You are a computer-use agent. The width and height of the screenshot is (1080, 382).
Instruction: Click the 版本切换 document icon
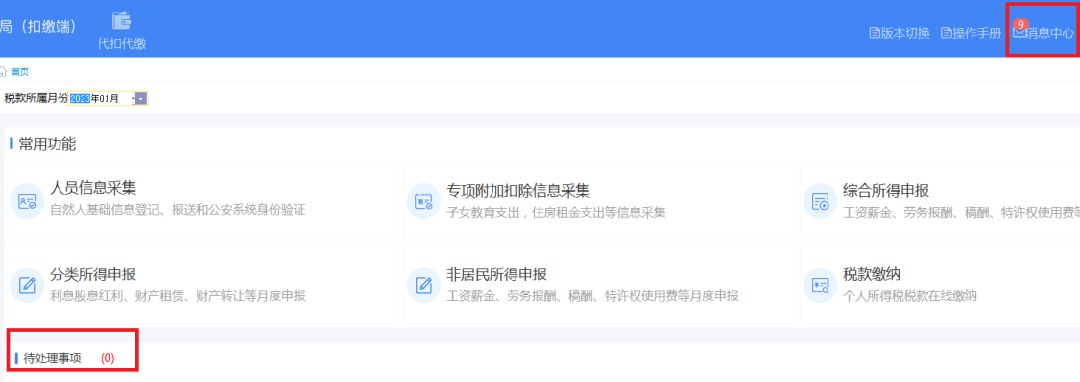point(875,33)
